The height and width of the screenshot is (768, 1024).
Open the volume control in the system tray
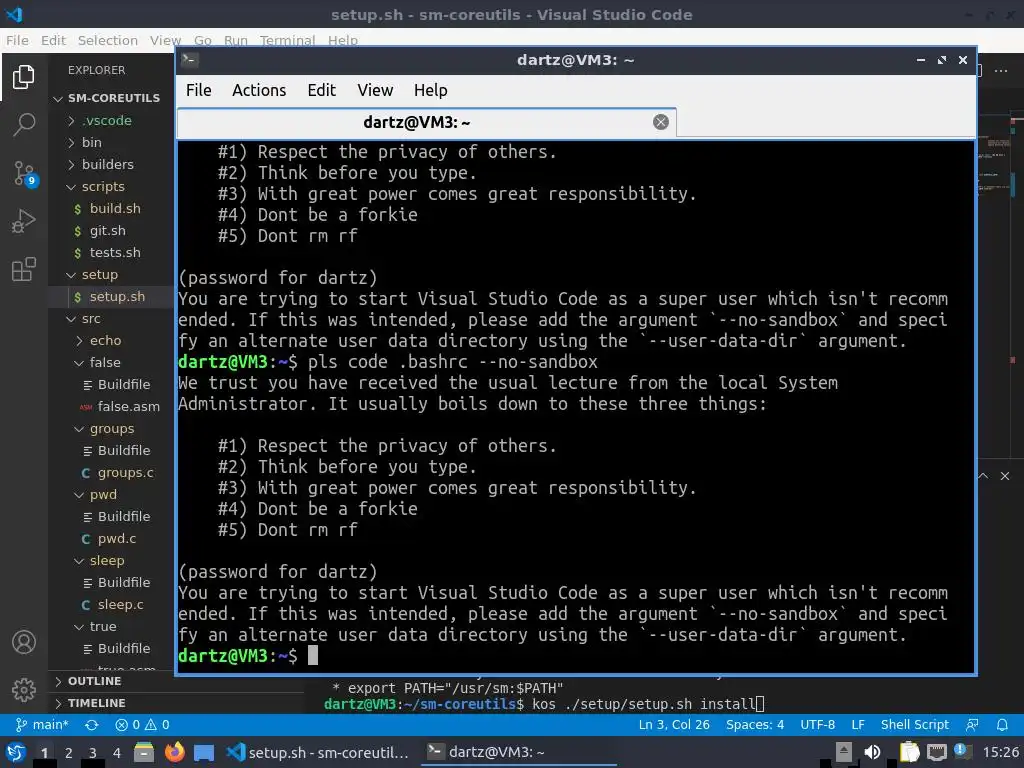pos(872,752)
